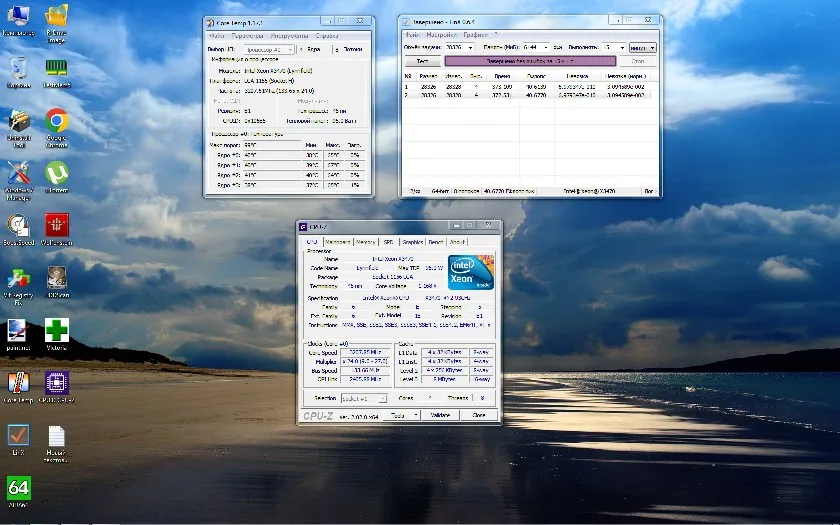840x525 pixels.
Task: Open the Новый текстовый document icon
Action: point(56,444)
